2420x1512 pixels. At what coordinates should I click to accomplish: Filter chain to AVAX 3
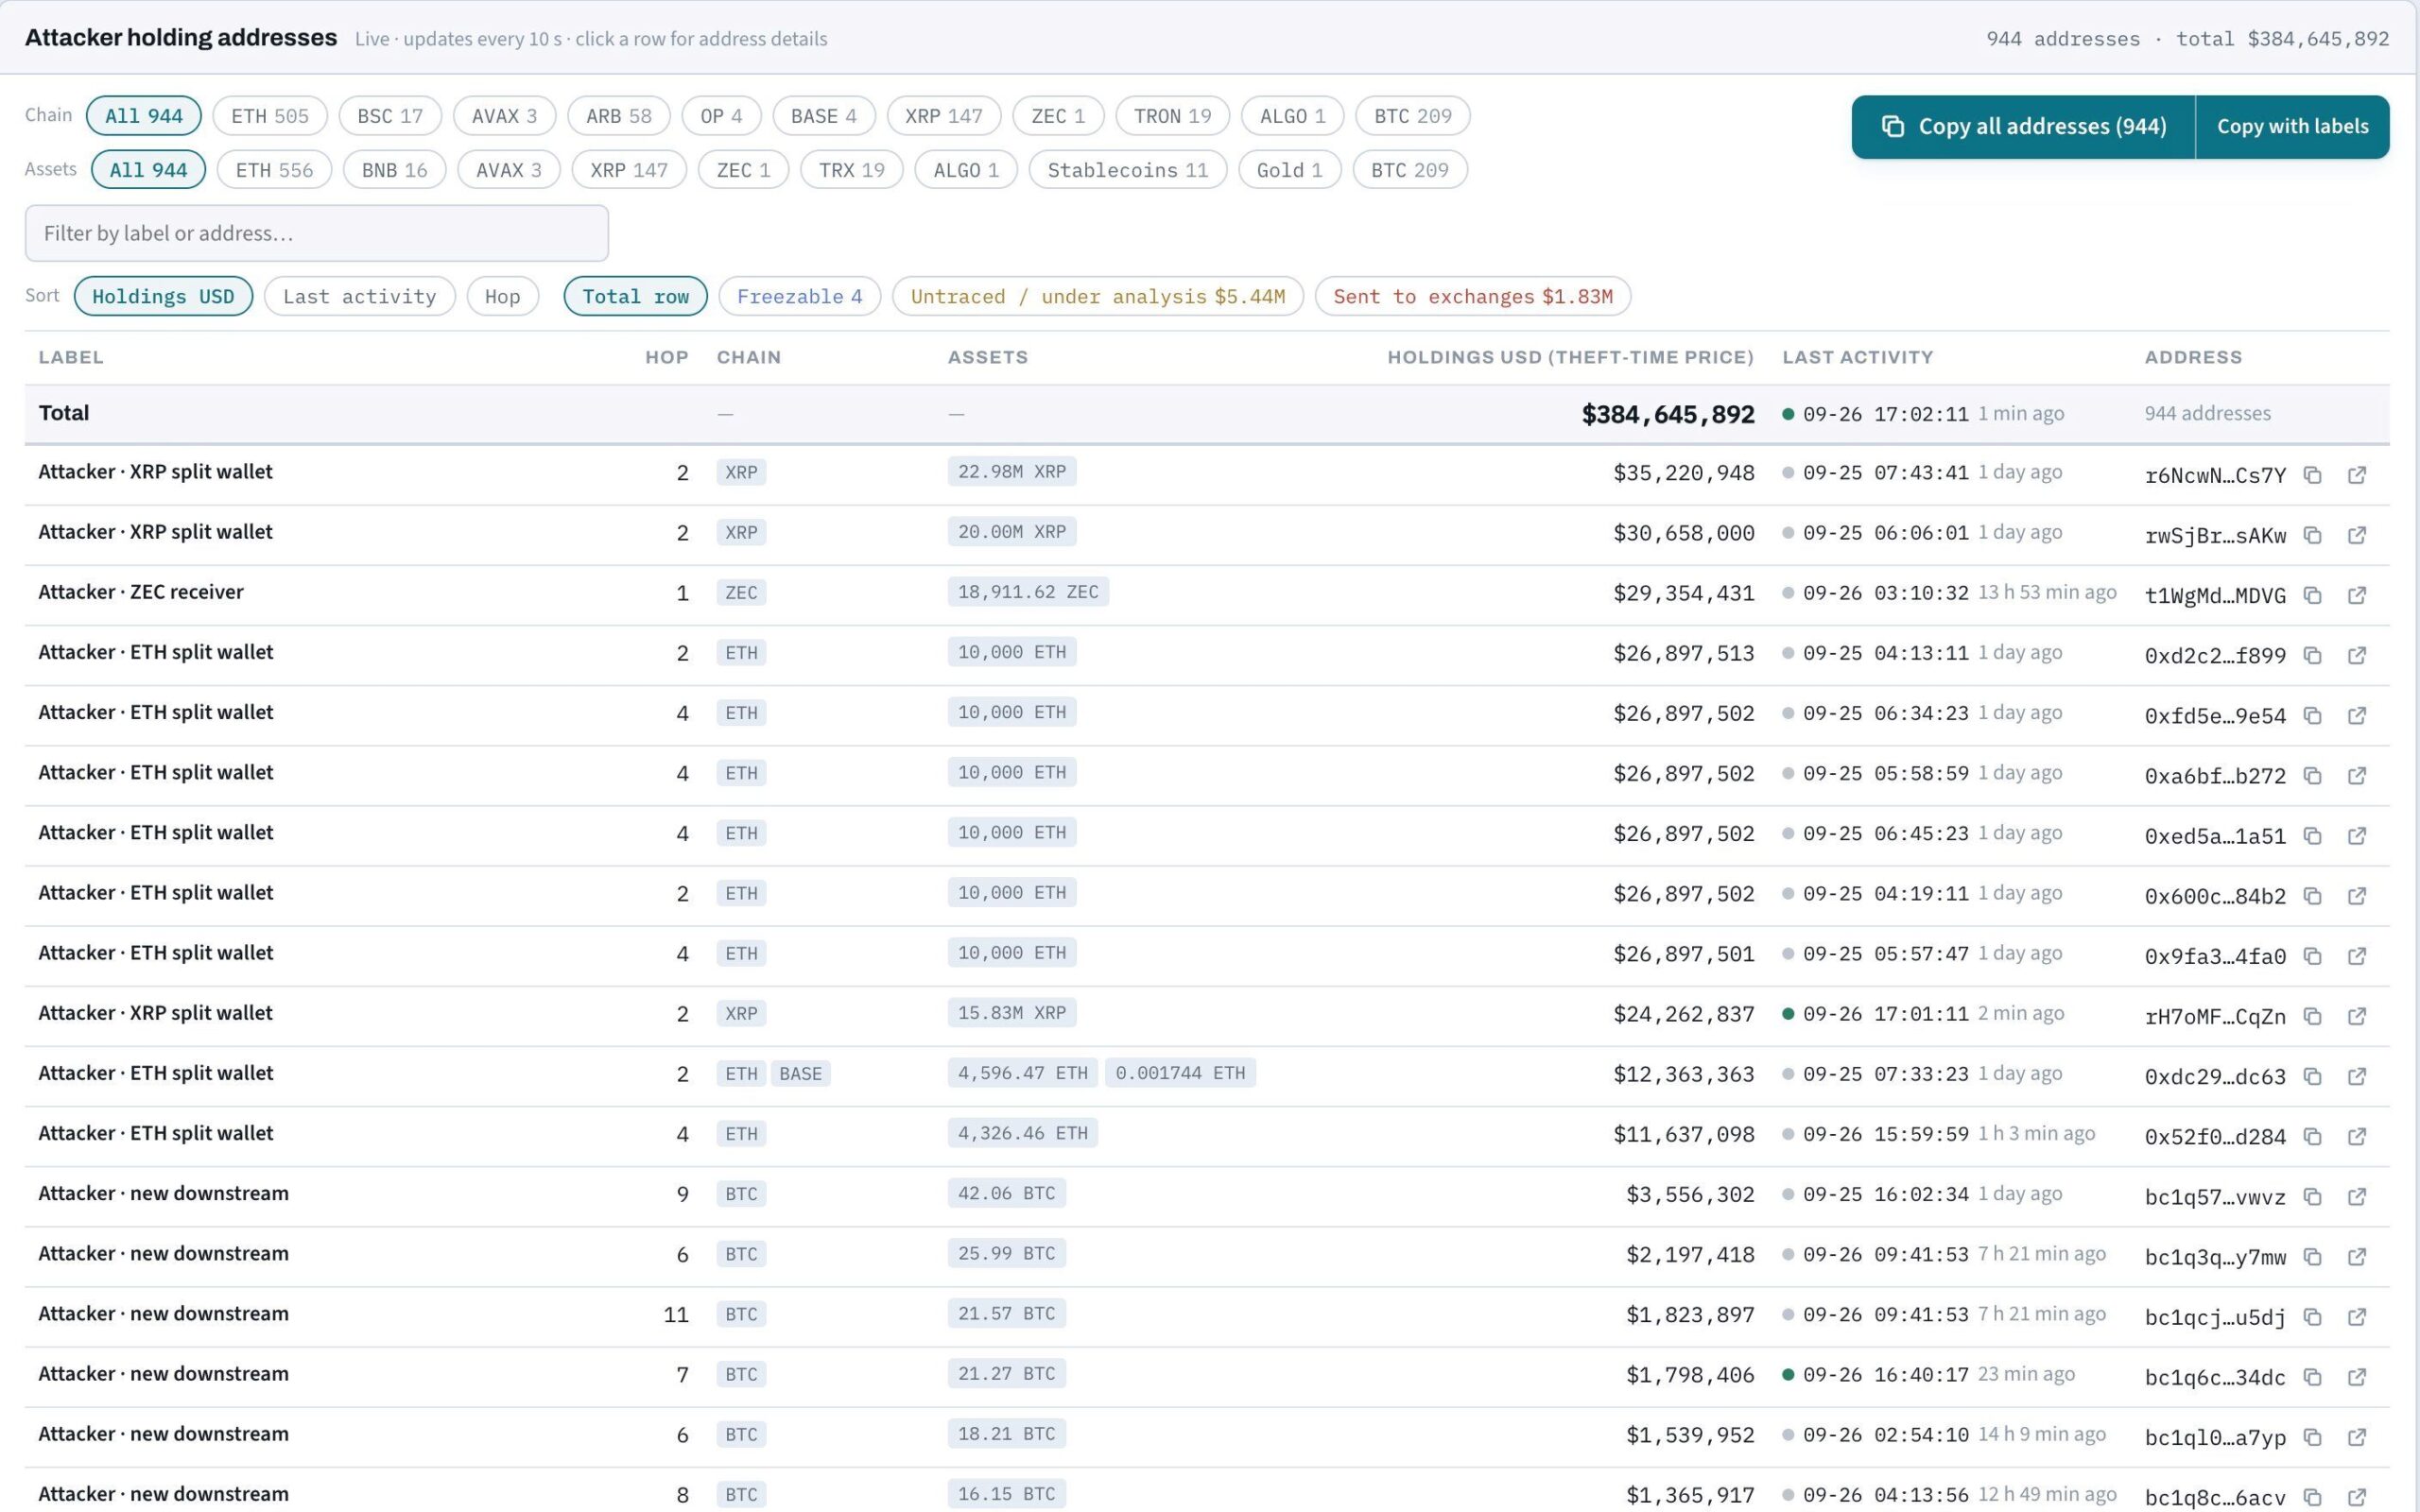[x=504, y=116]
